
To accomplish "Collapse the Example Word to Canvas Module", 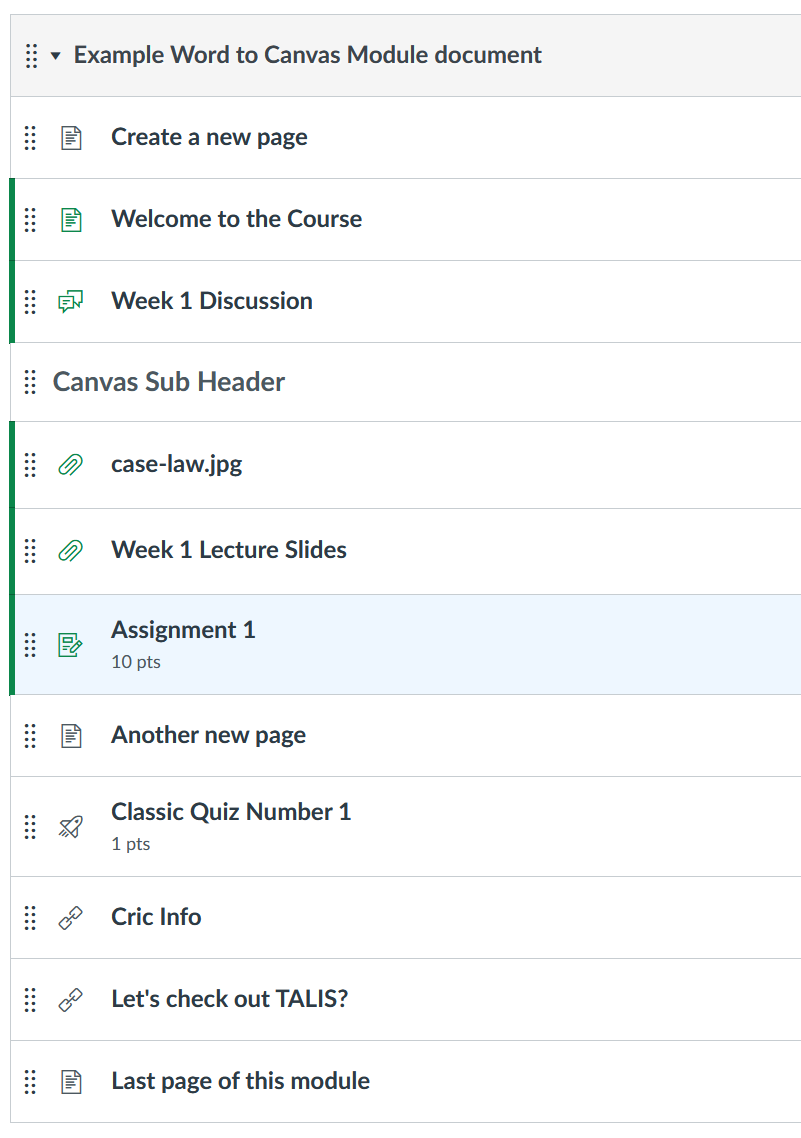I will (56, 56).
